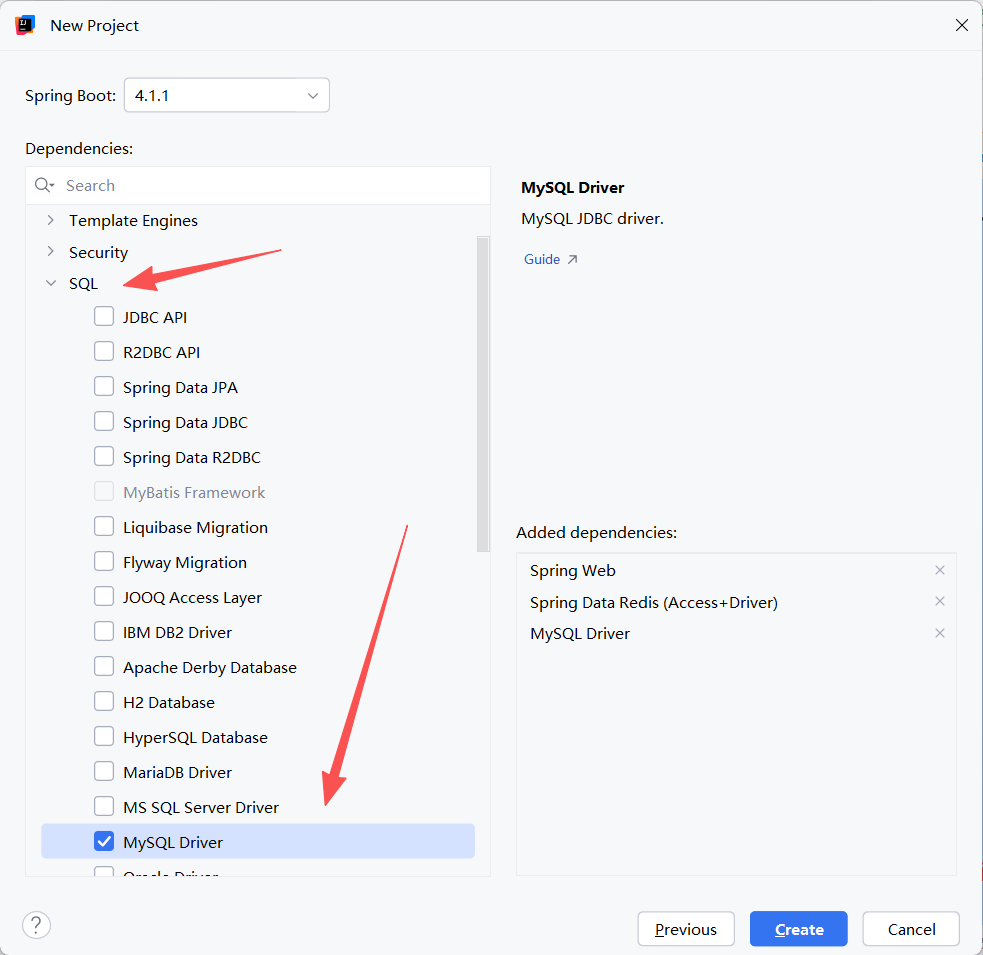Click the Create button
Viewport: 983px width, 955px height.
pyautogui.click(x=799, y=929)
